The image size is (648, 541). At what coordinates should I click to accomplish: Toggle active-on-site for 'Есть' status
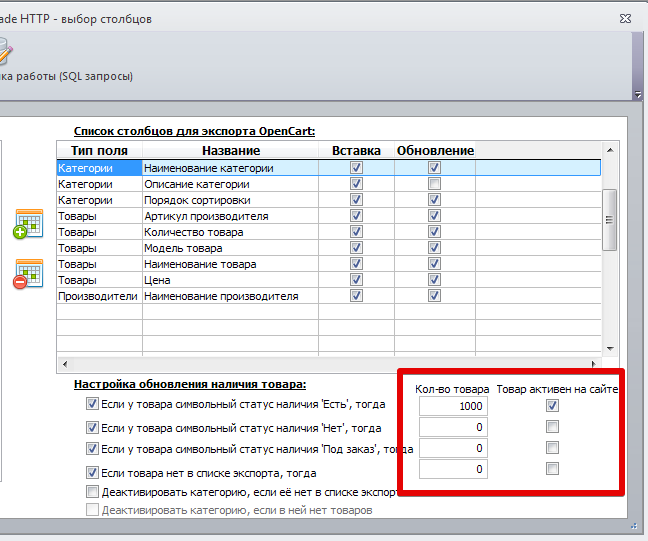click(x=552, y=405)
